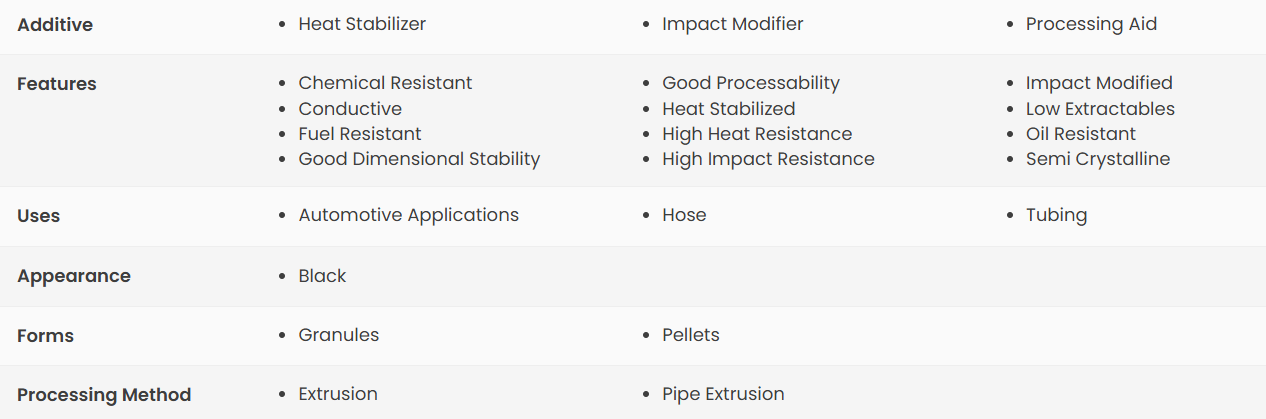Click Pipe Extrusion processing method
Viewport: 1266px width, 419px height.
(x=723, y=394)
